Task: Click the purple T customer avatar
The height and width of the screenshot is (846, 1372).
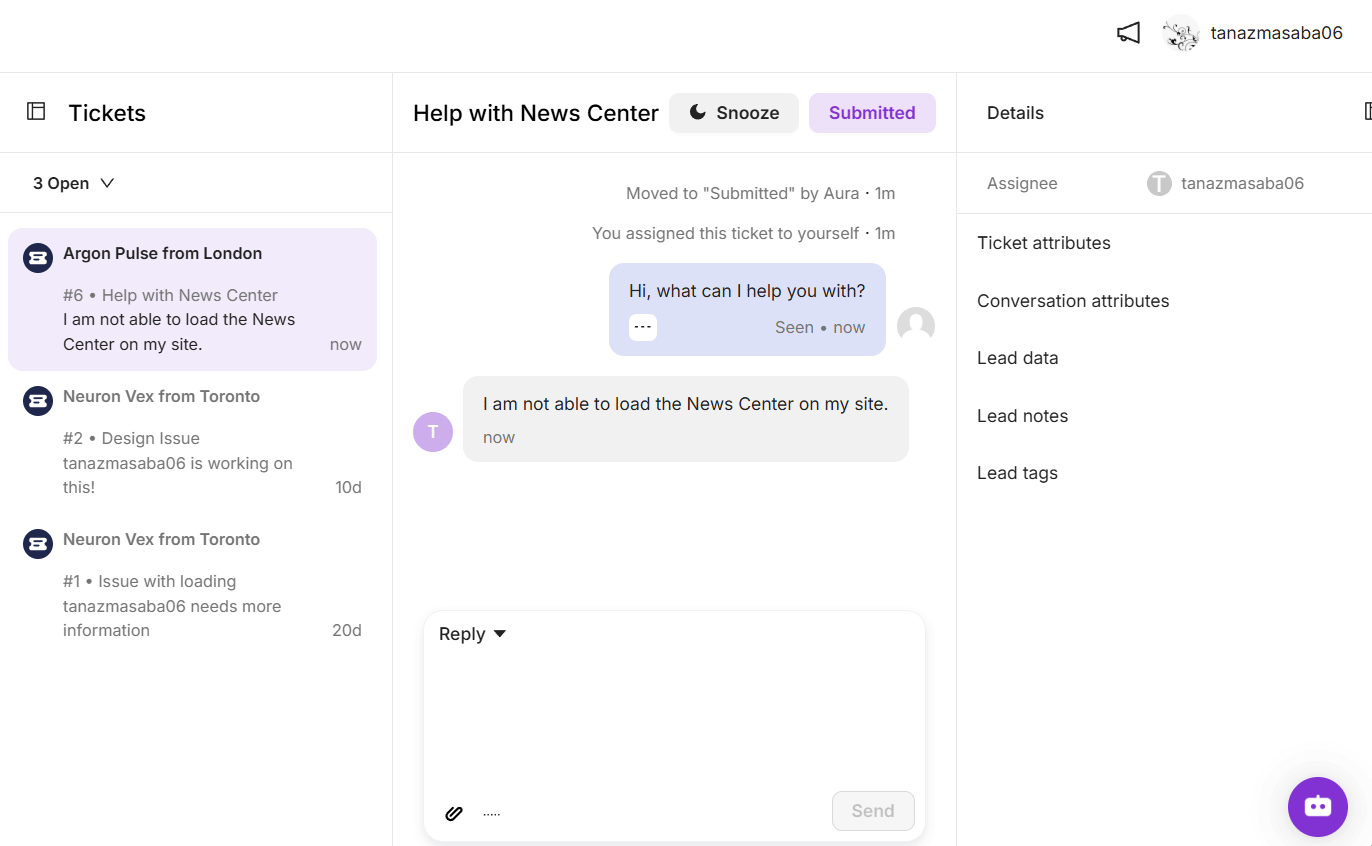Action: point(433,432)
